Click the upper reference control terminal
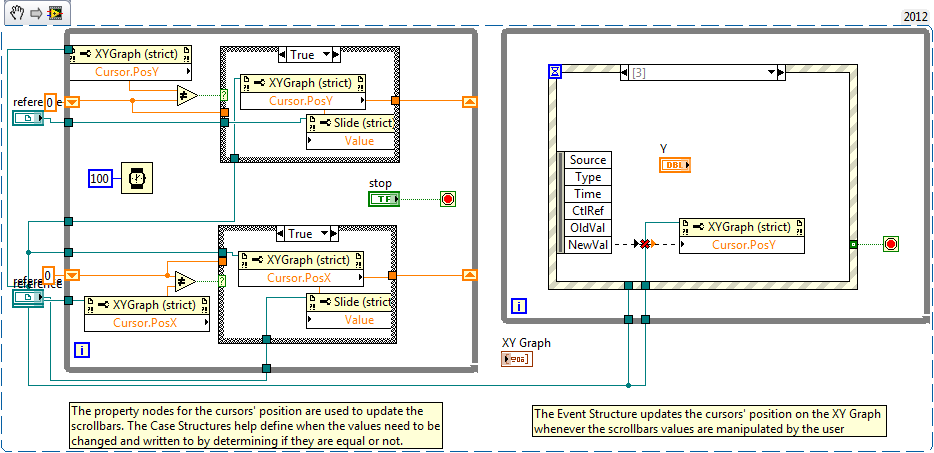Image resolution: width=934 pixels, height=453 pixels. coord(28,118)
